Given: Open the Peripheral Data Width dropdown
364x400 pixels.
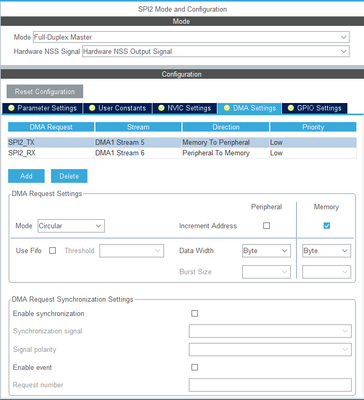Looking at the screenshot, I should point(266,251).
